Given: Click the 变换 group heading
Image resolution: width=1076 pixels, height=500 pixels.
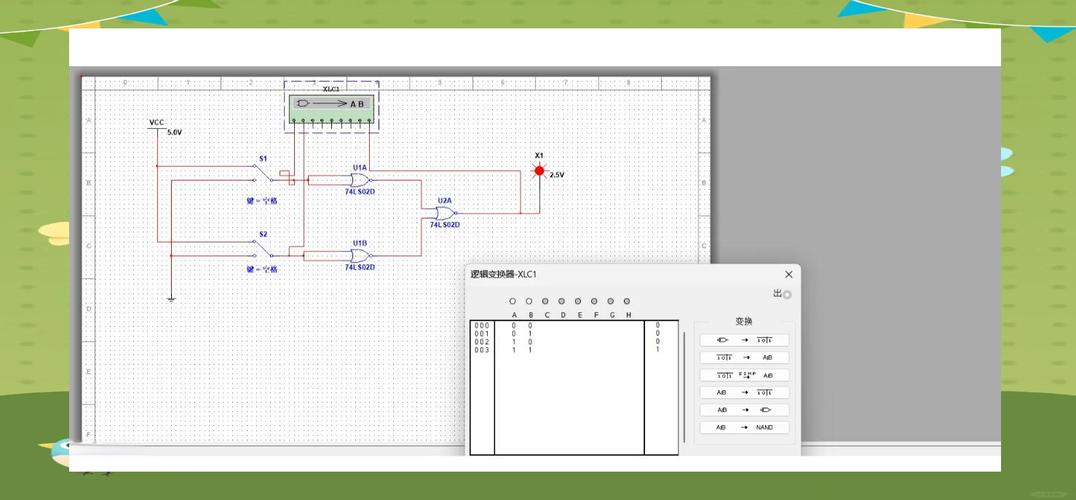Looking at the screenshot, I should coord(744,321).
